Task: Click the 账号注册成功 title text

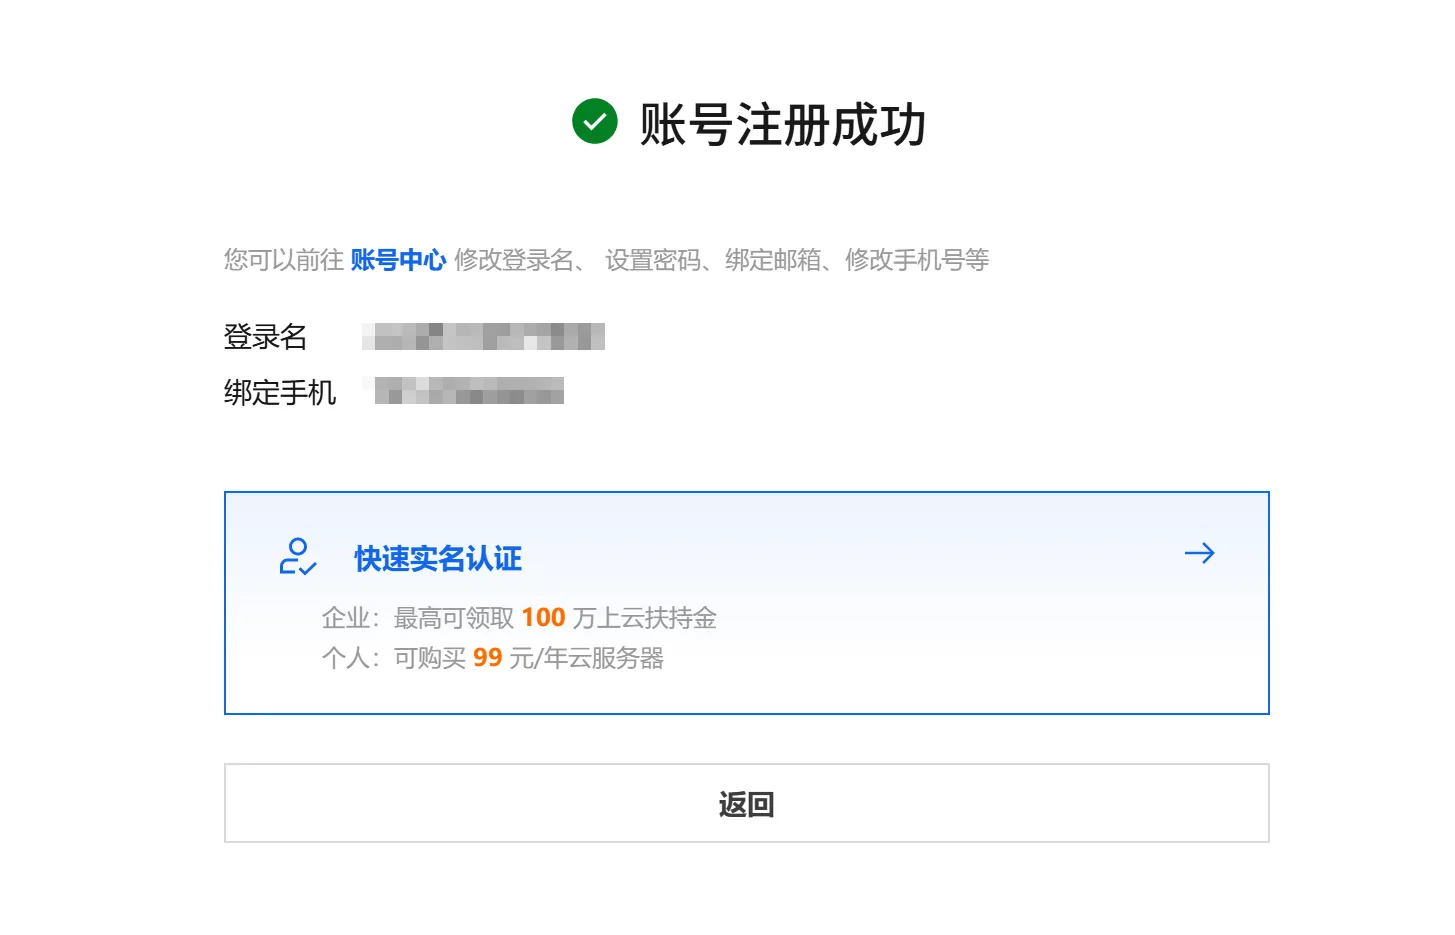Action: pos(783,125)
